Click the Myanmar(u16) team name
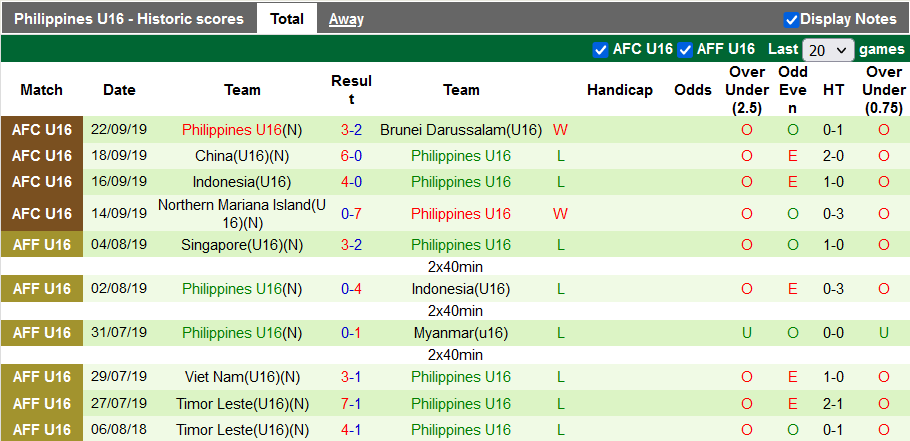Viewport: 910px width, 441px height. coord(461,333)
